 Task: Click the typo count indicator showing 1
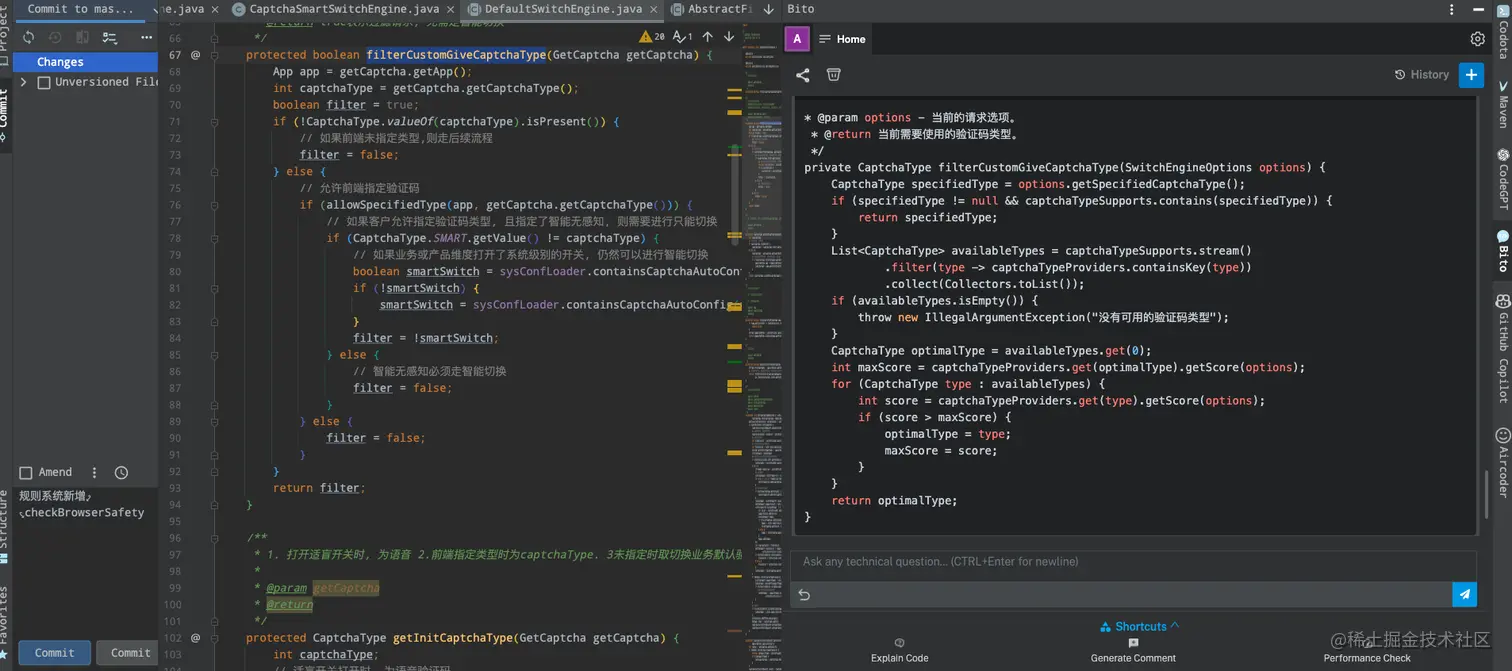(683, 36)
